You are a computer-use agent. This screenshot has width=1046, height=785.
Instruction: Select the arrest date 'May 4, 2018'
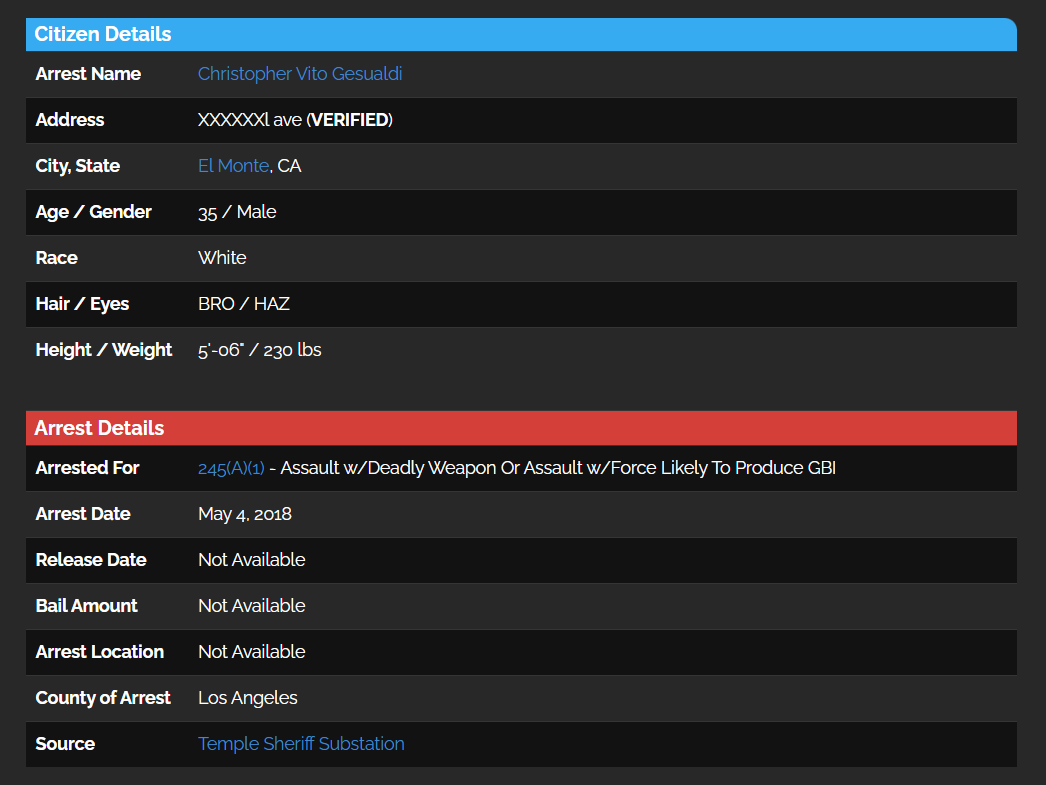[x=245, y=514]
